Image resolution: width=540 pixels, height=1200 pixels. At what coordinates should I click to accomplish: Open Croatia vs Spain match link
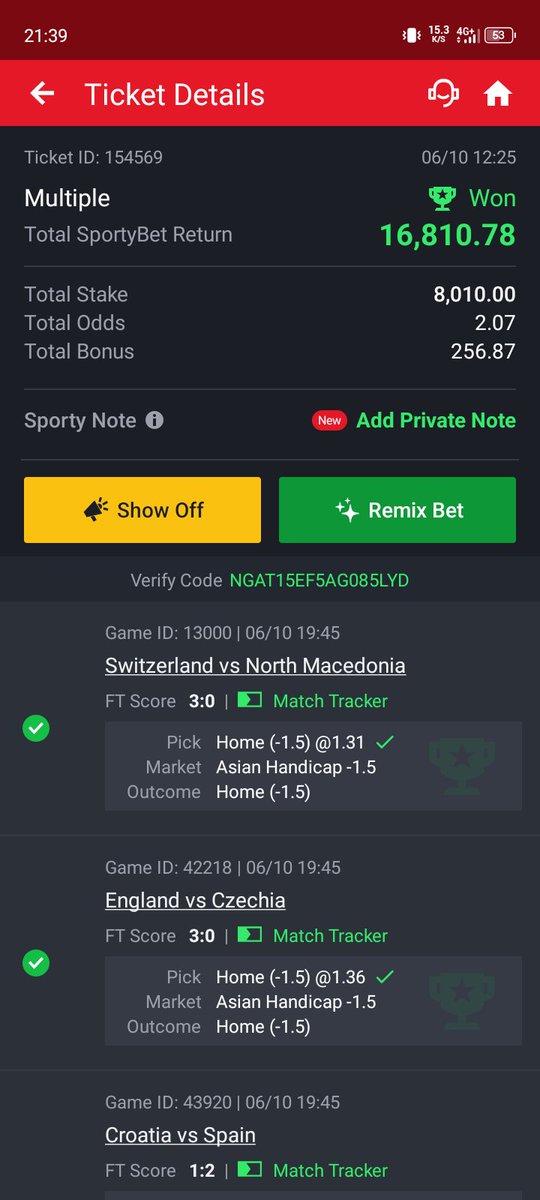(180, 1136)
